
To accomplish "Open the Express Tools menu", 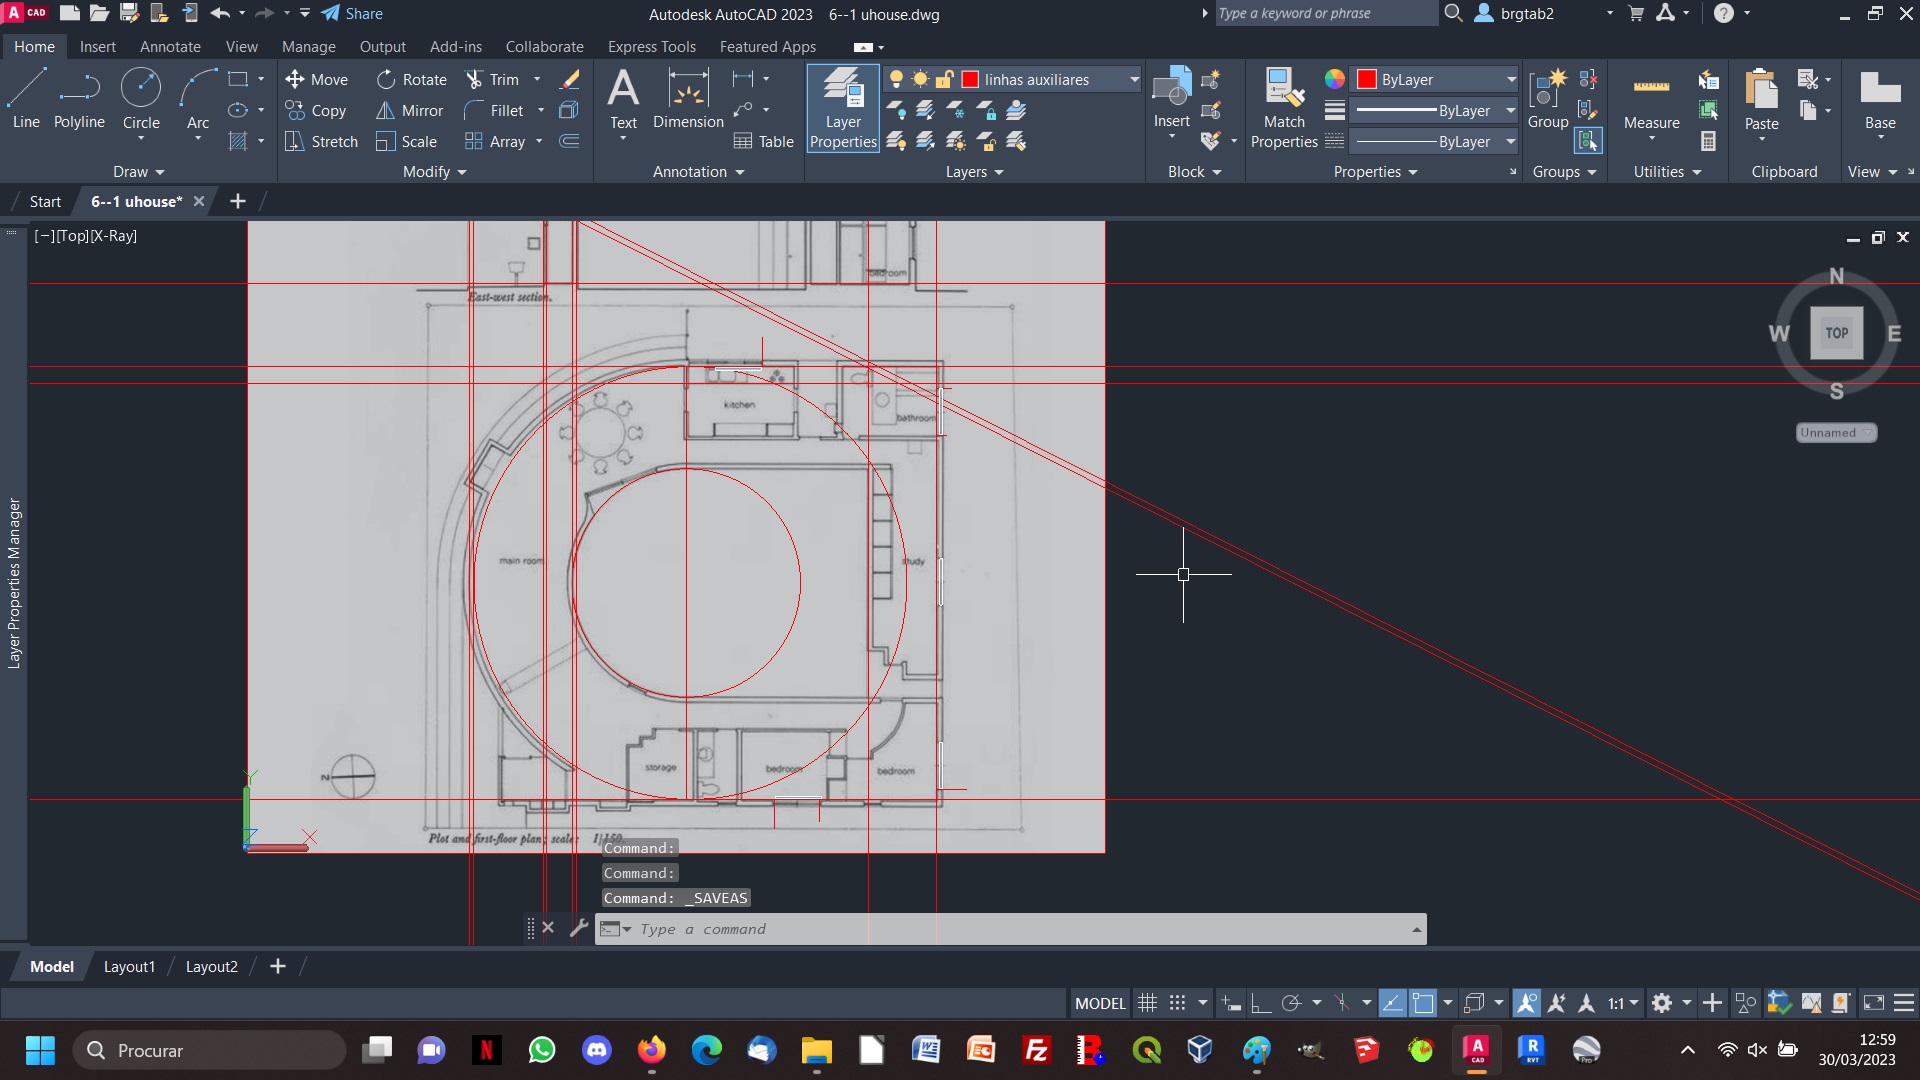I will (x=651, y=46).
